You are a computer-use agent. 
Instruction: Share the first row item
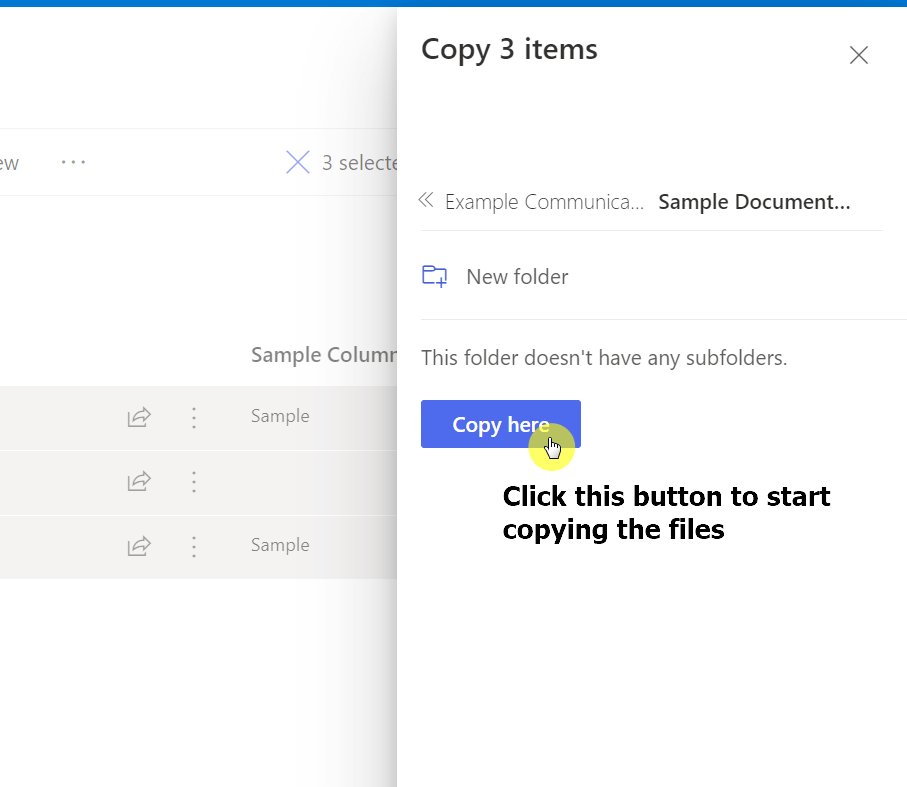click(x=139, y=417)
